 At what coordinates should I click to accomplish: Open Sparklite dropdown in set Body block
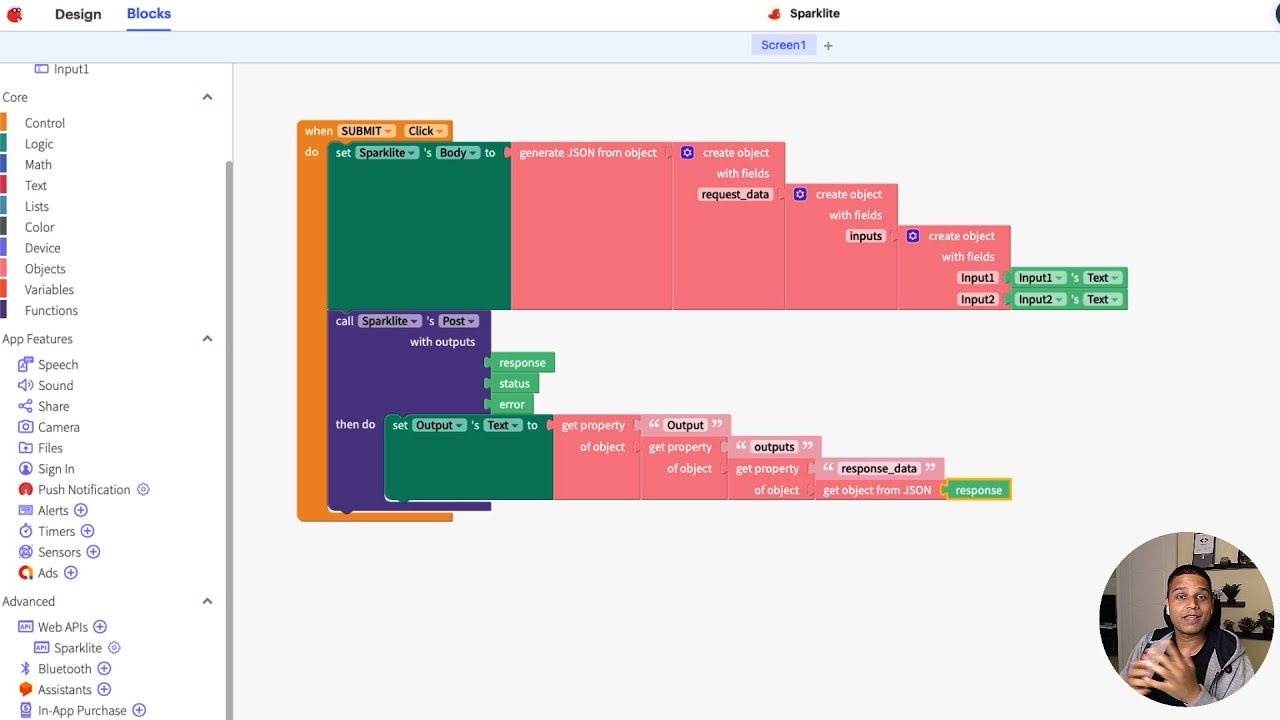387,153
